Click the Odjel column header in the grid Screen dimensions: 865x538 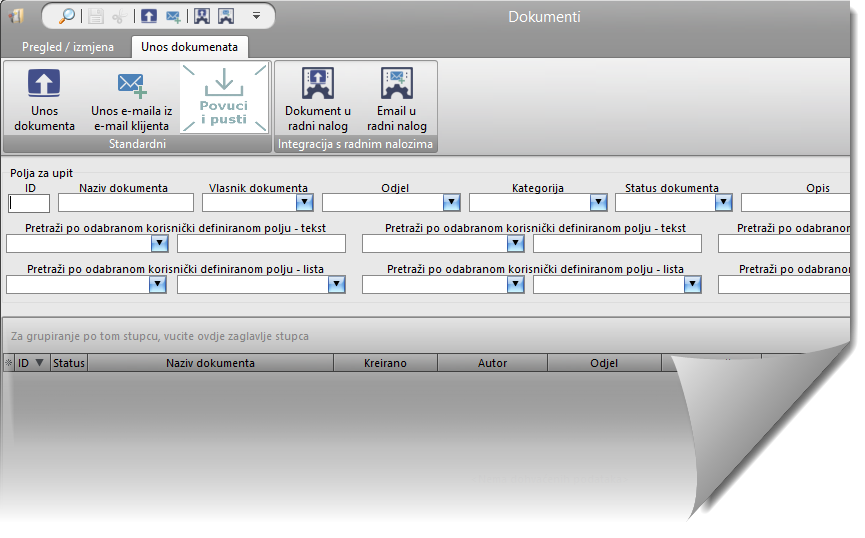(x=604, y=363)
